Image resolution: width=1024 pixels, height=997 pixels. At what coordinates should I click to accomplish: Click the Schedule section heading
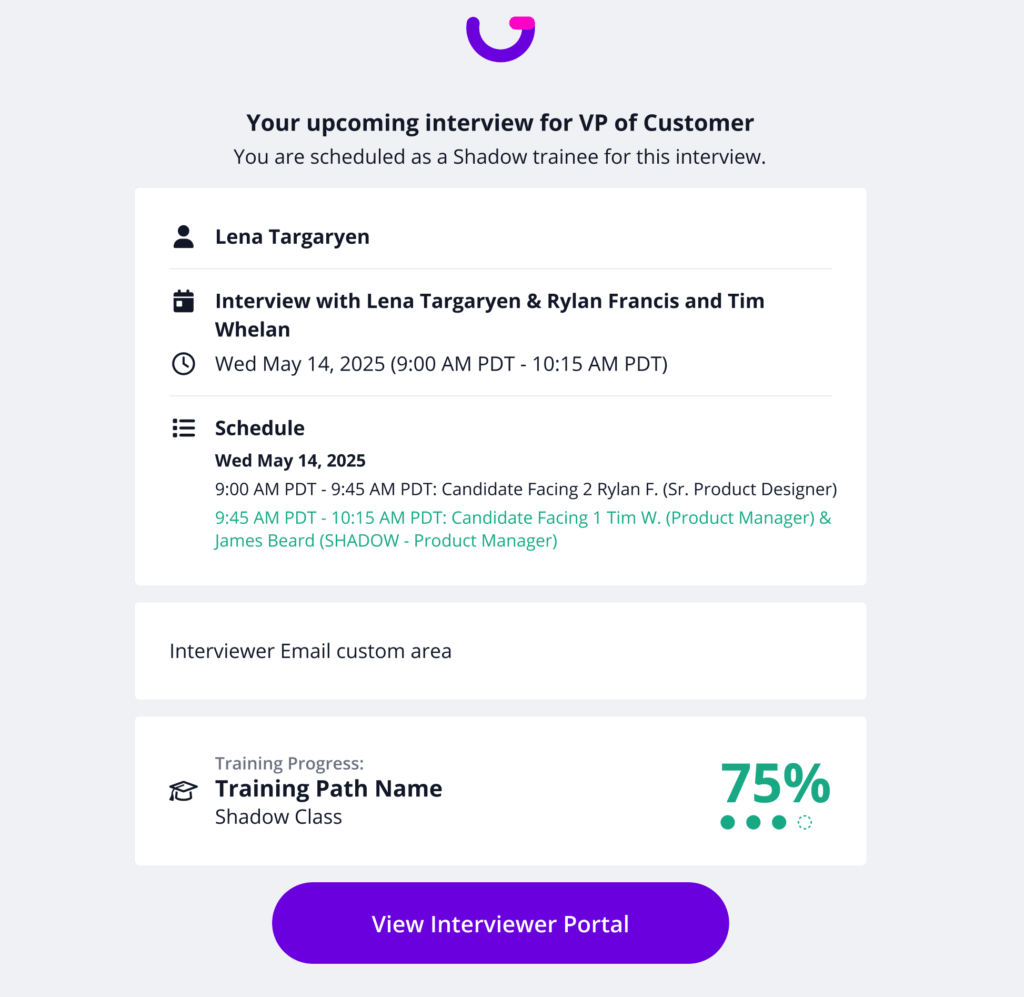pyautogui.click(x=260, y=428)
